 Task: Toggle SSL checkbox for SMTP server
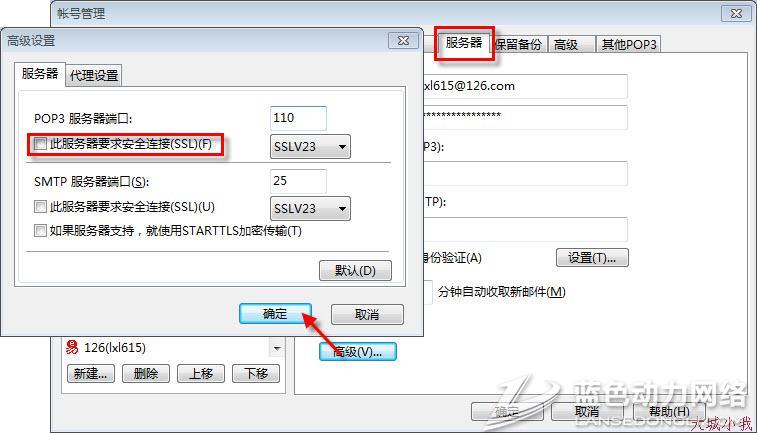(40, 207)
